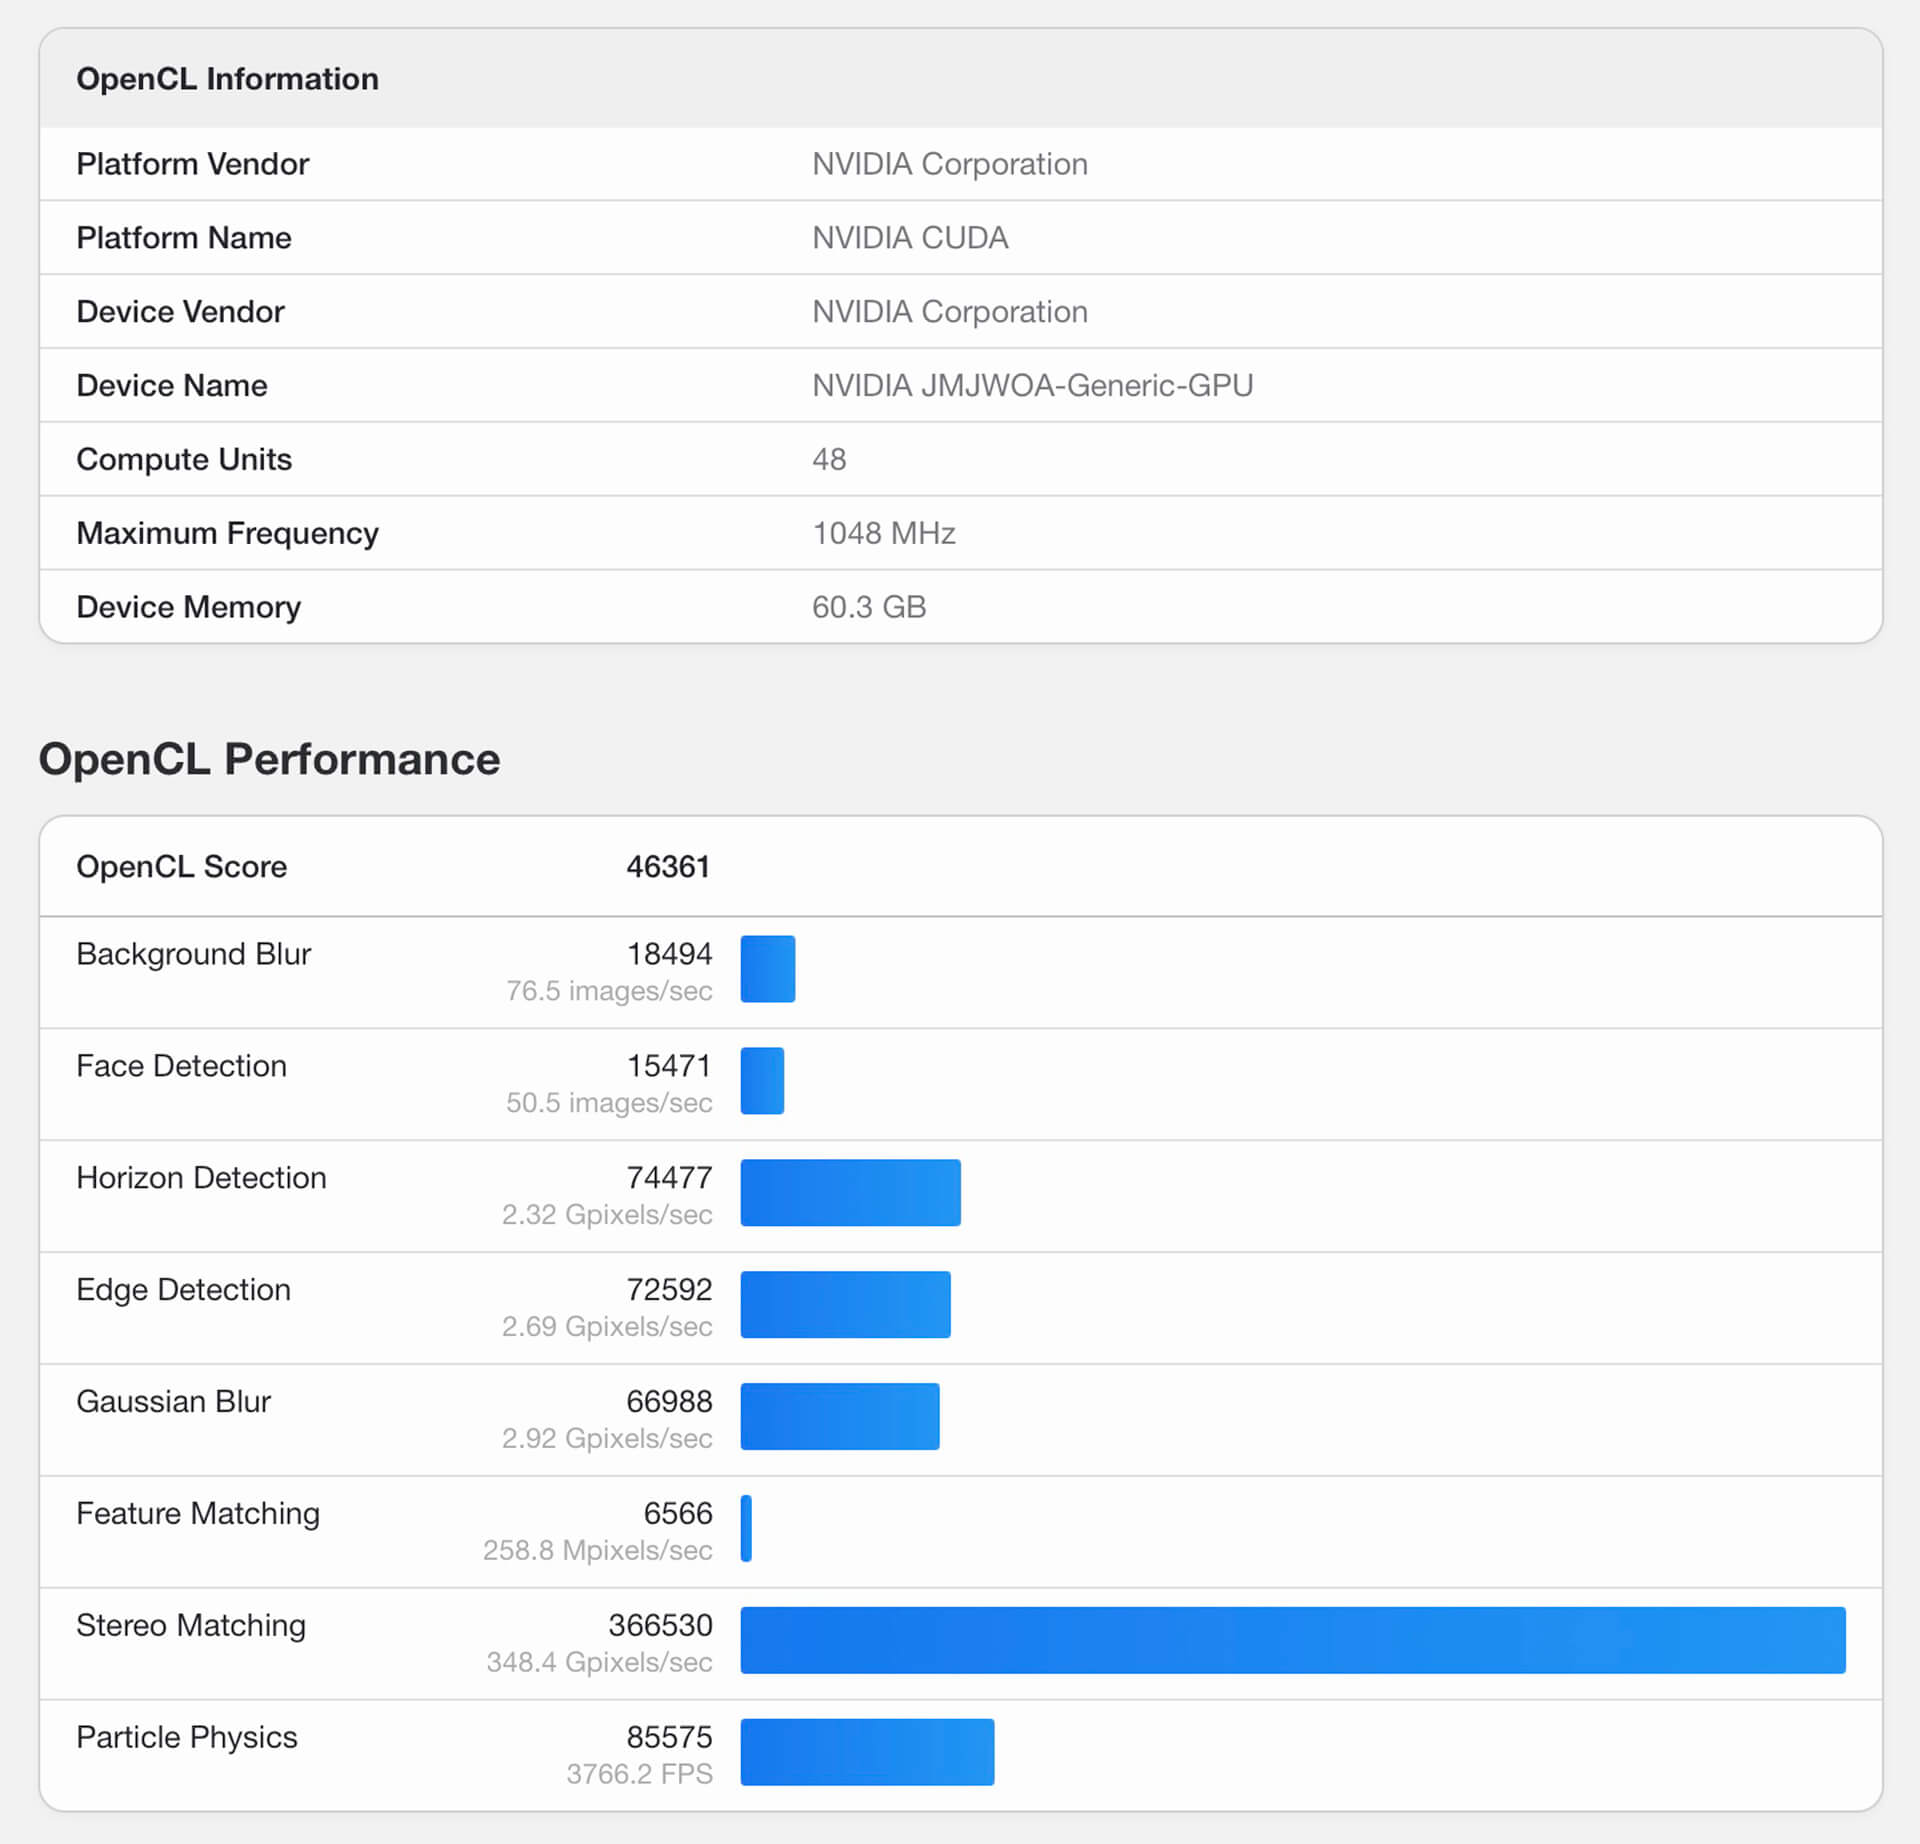
Task: Click the Stereo Matching row label
Action: [x=191, y=1625]
